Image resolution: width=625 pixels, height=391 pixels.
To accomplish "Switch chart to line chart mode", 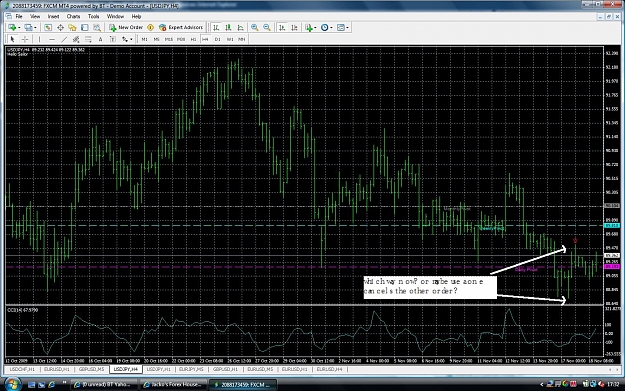I will tap(240, 28).
